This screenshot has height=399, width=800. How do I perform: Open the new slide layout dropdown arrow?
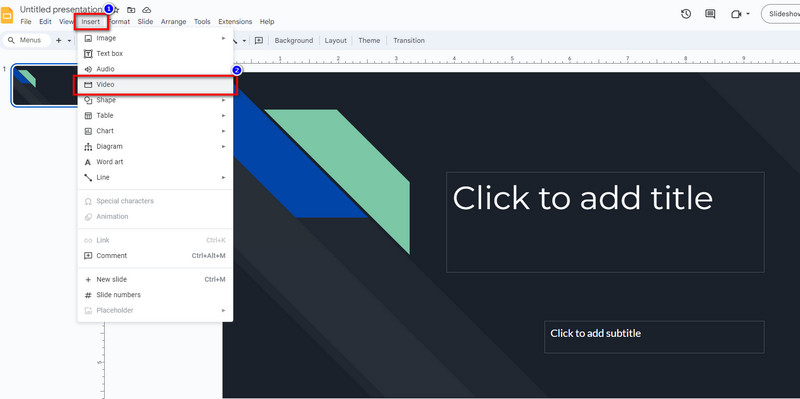pyautogui.click(x=69, y=40)
